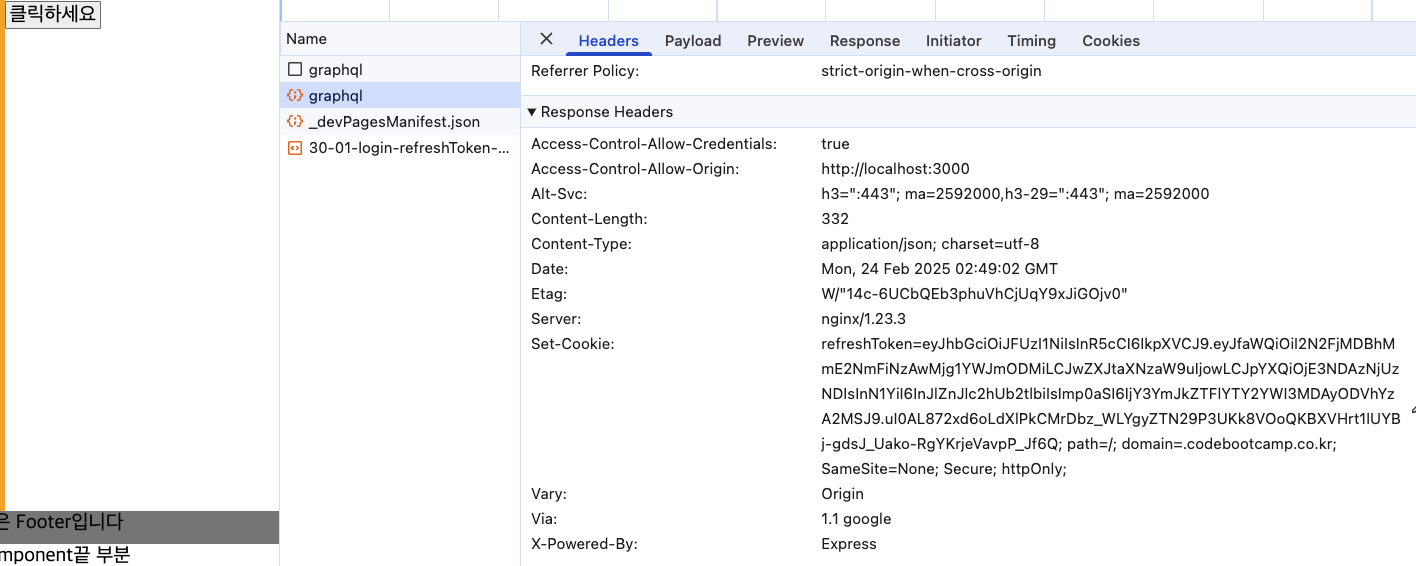This screenshot has height=566, width=1416.
Task: Click the Via value 1.1 google
Action: pyautogui.click(x=856, y=519)
